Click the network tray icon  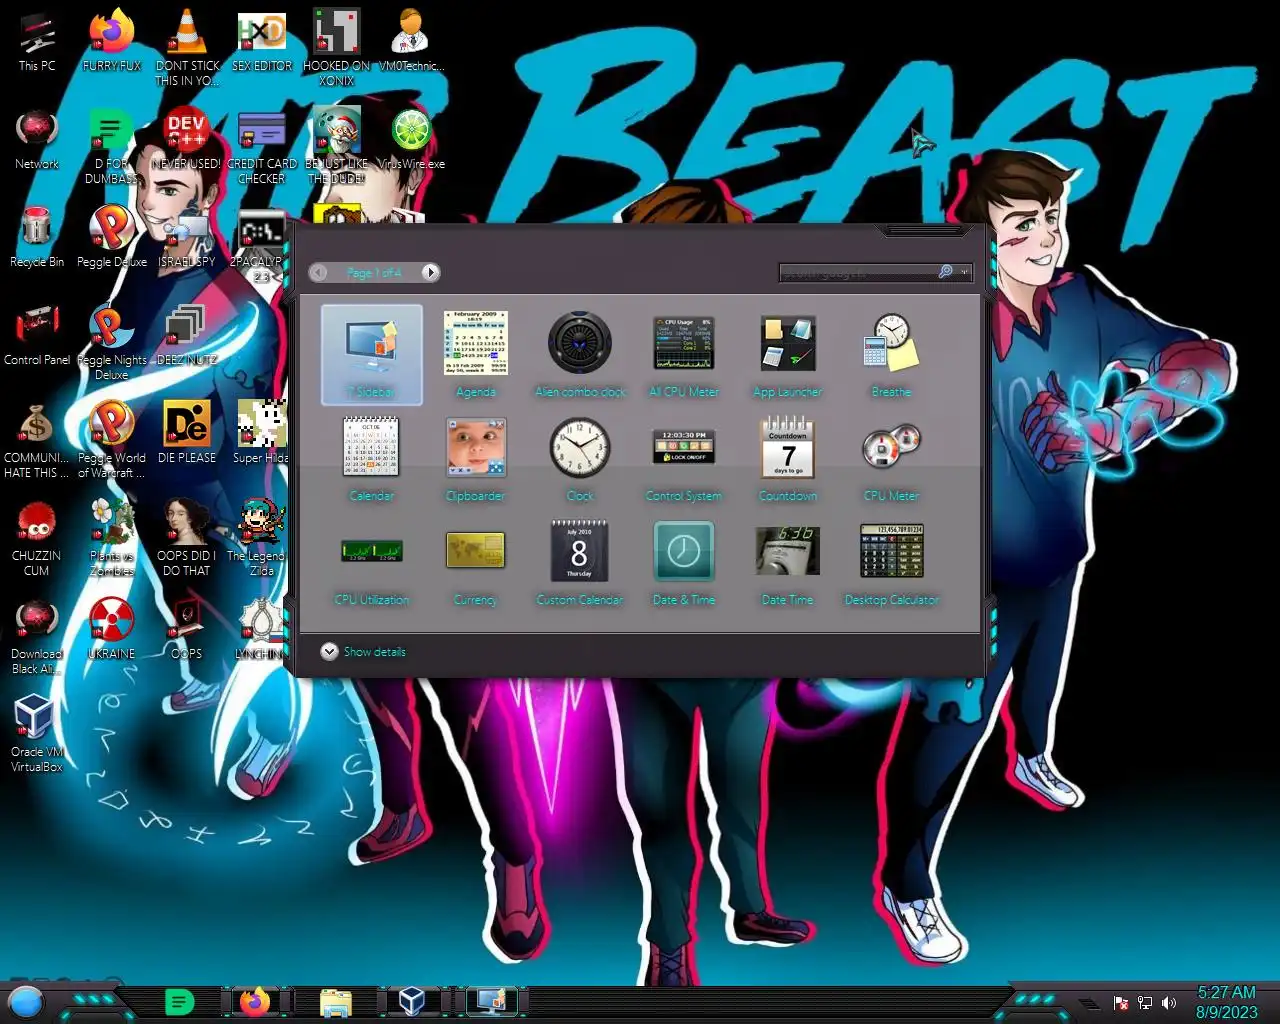coord(1145,1003)
